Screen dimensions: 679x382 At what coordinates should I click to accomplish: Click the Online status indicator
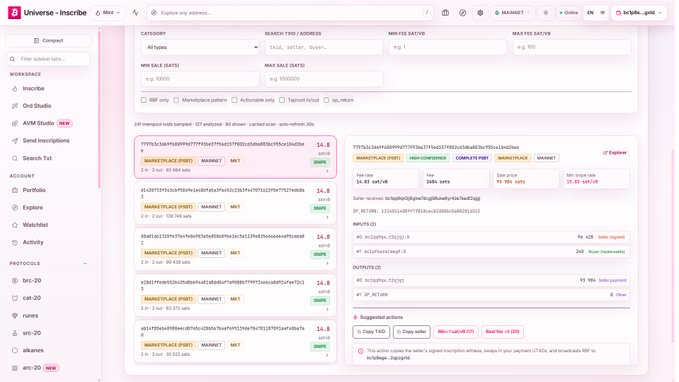point(569,13)
